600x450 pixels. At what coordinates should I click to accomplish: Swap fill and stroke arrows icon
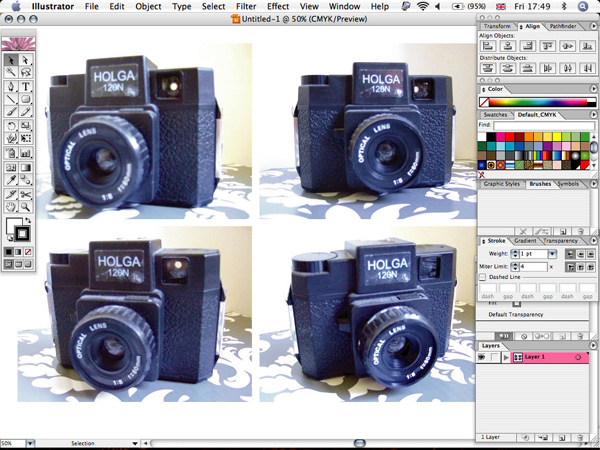(28, 220)
